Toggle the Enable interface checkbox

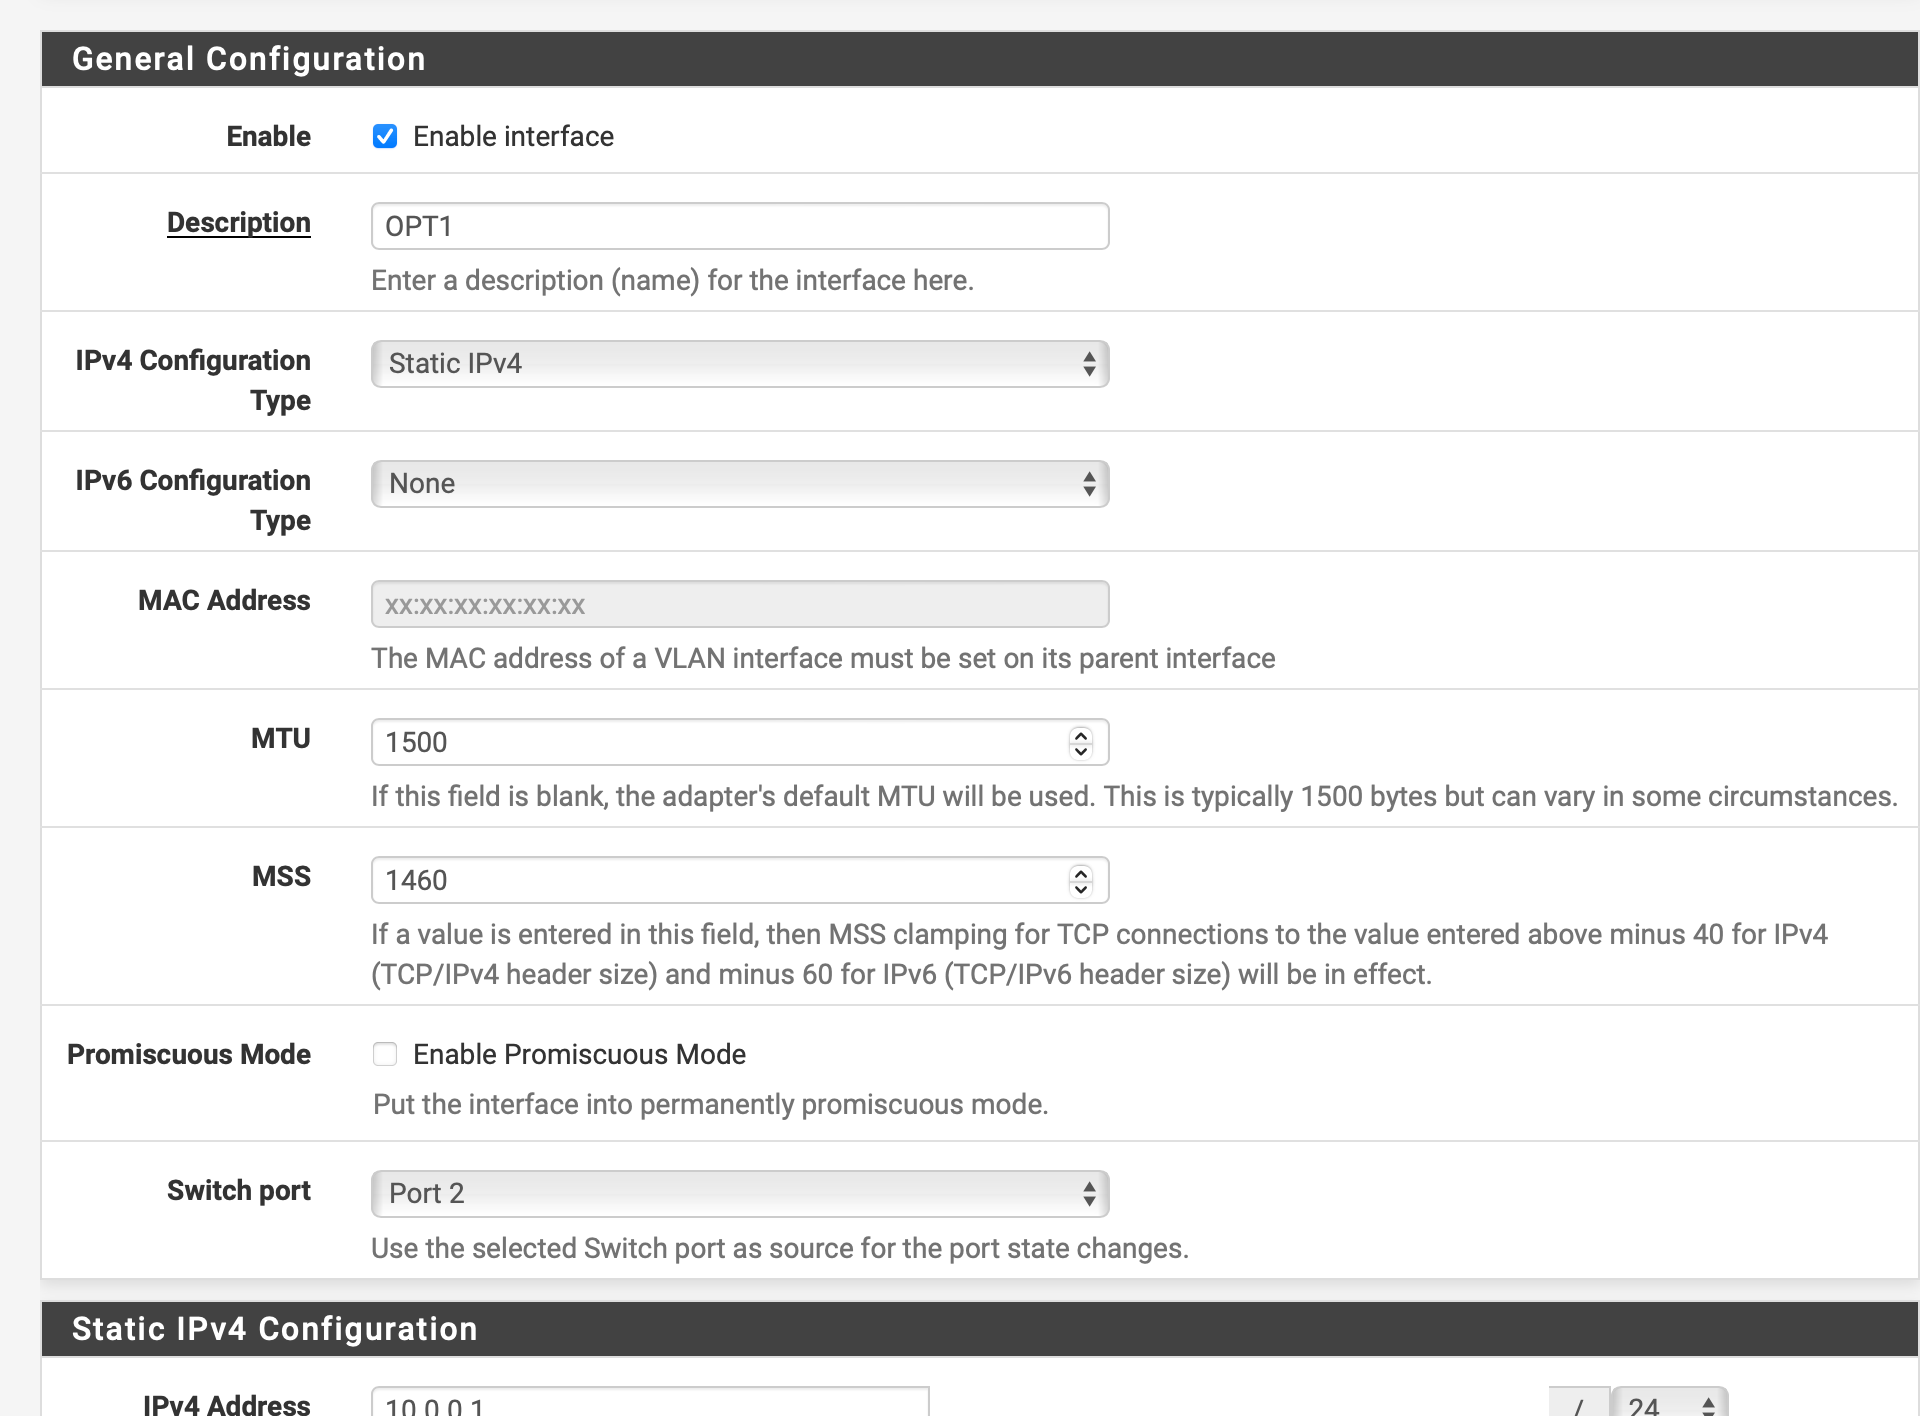pos(383,136)
